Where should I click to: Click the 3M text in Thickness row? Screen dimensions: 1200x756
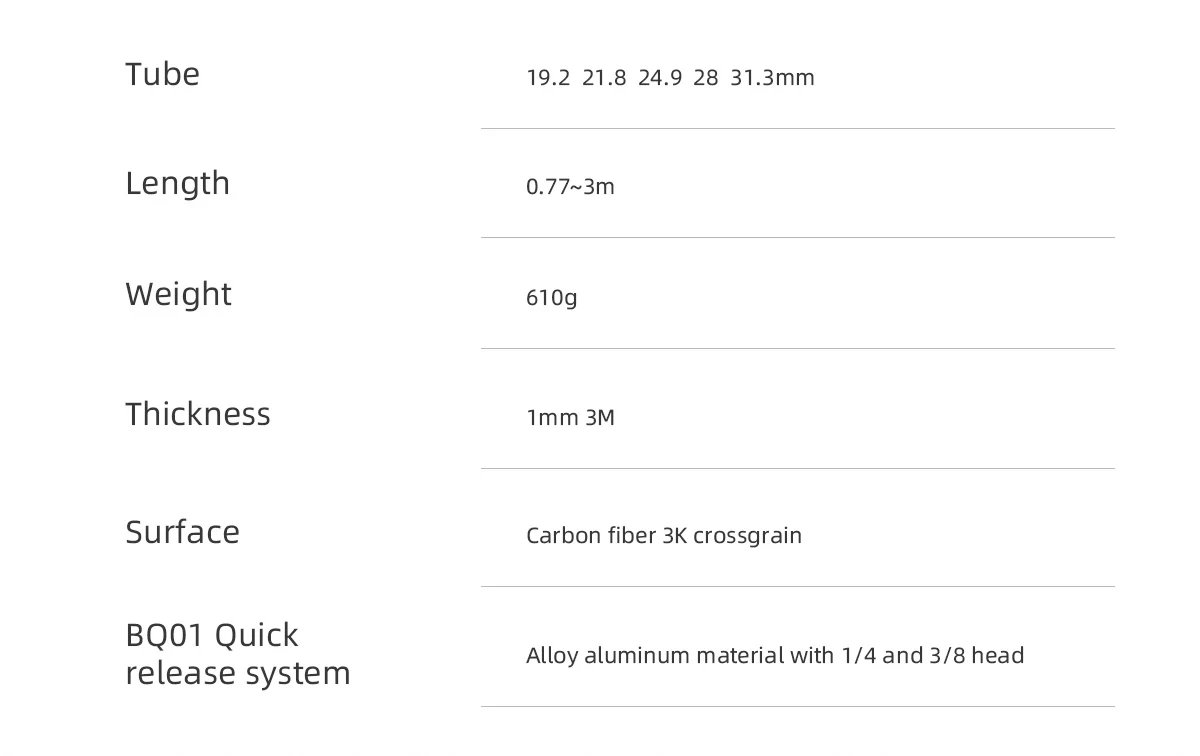coord(600,418)
